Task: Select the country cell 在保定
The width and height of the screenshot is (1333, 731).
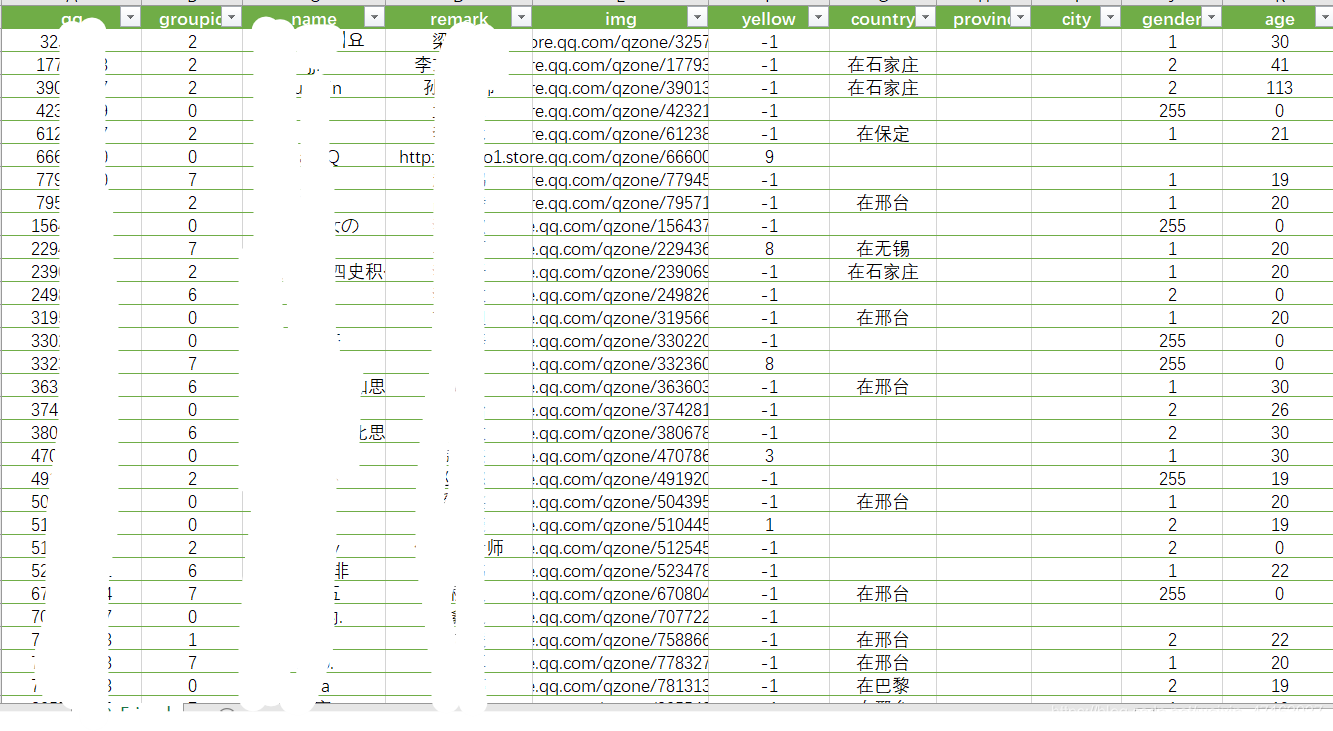Action: pos(883,134)
